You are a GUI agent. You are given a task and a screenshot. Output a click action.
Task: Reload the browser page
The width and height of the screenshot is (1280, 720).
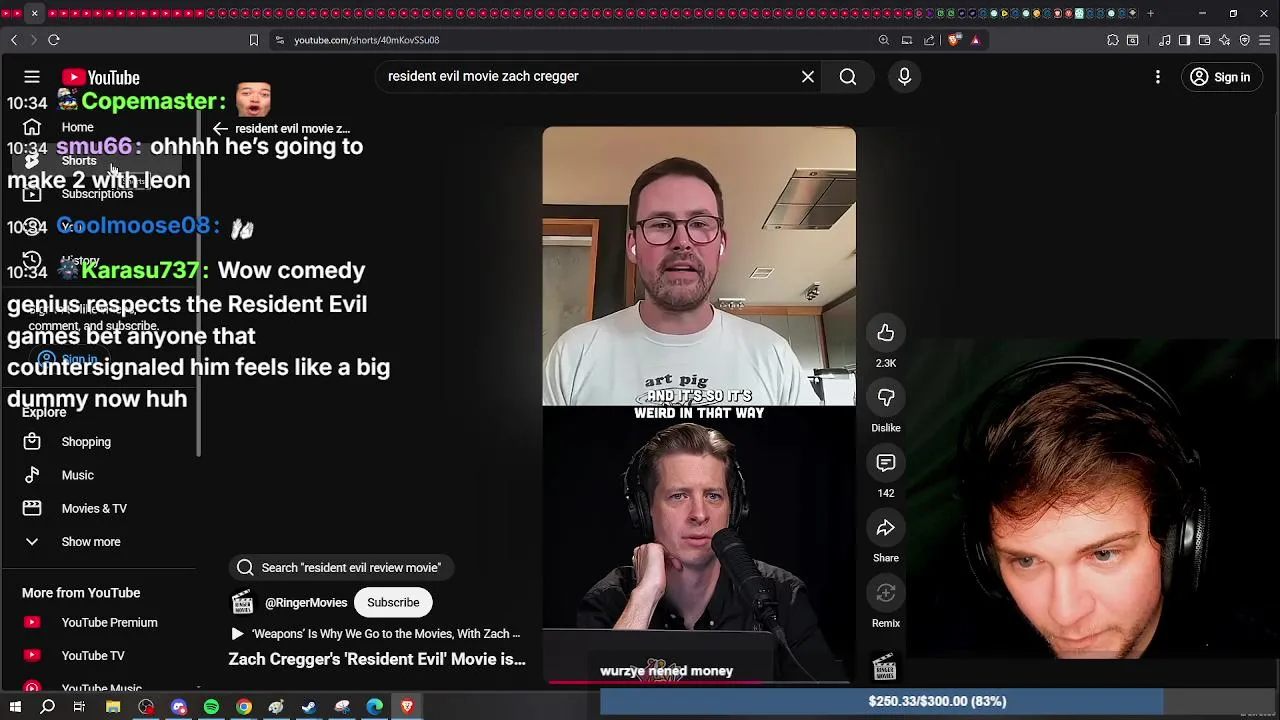[54, 40]
